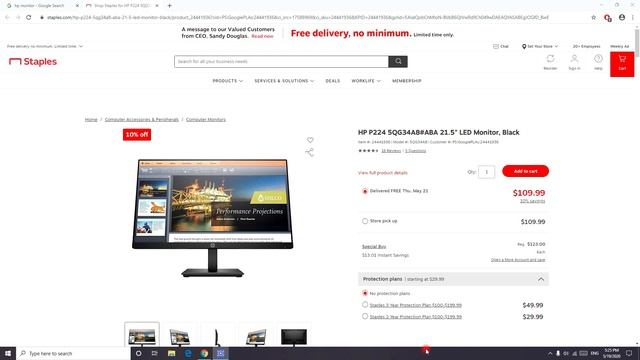Click the Staples logo

tap(33, 62)
